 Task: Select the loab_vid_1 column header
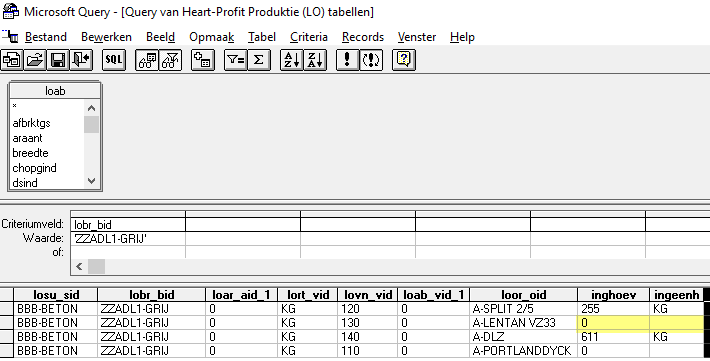click(433, 295)
